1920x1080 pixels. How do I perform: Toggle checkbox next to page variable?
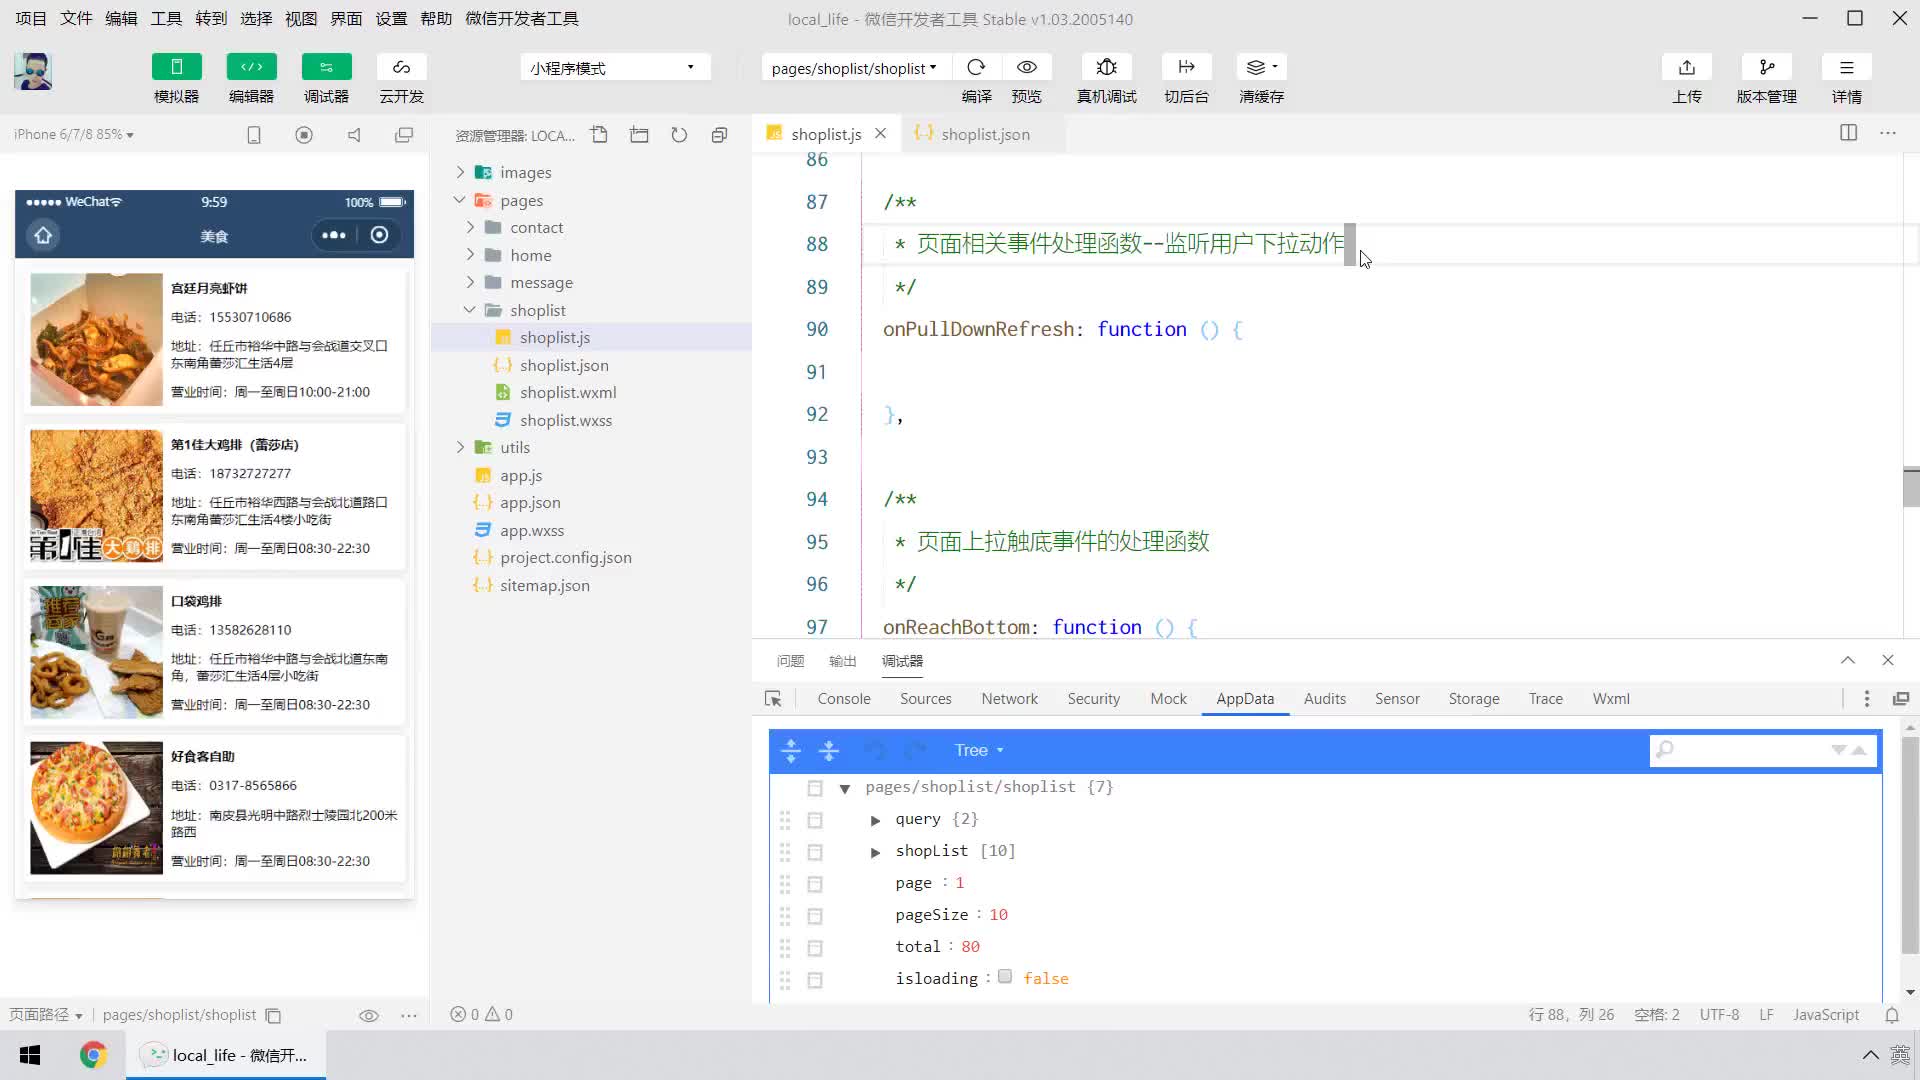(x=815, y=884)
